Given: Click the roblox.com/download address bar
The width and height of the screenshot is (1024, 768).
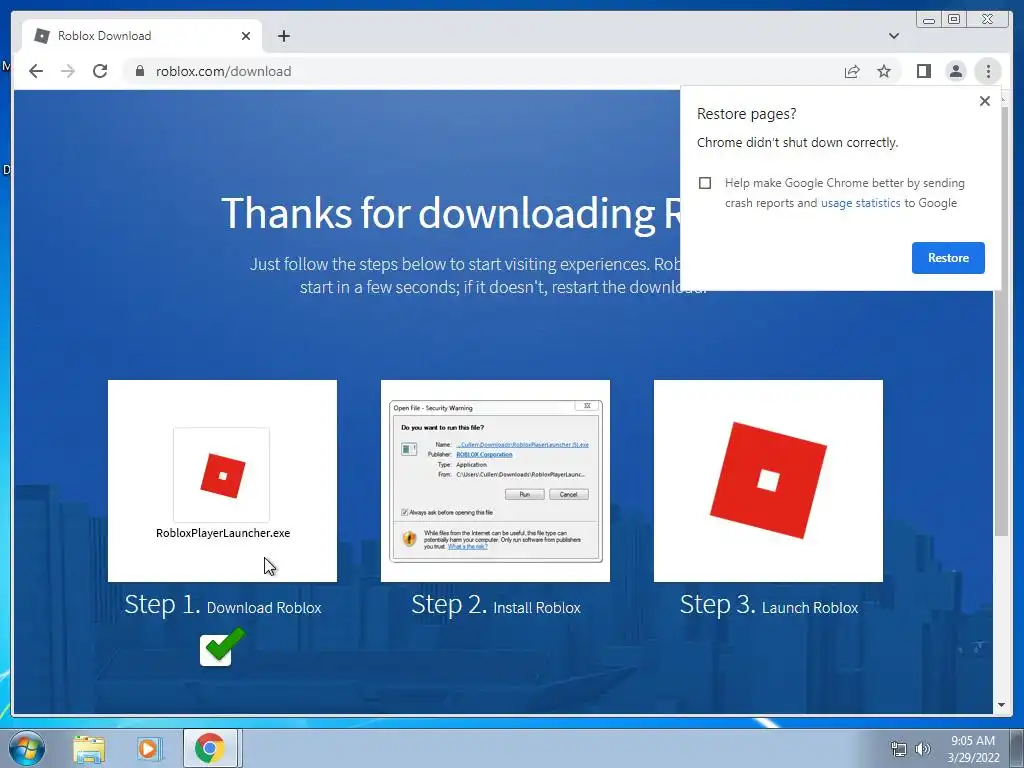Looking at the screenshot, I should (x=483, y=71).
